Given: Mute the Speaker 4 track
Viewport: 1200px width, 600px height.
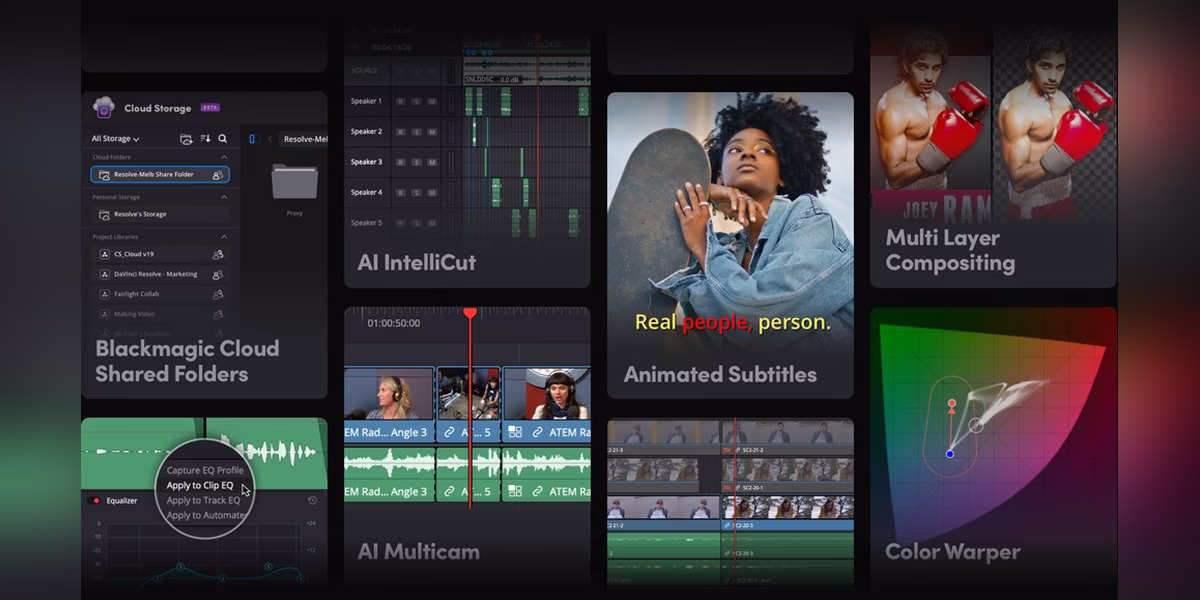Looking at the screenshot, I should click(432, 192).
